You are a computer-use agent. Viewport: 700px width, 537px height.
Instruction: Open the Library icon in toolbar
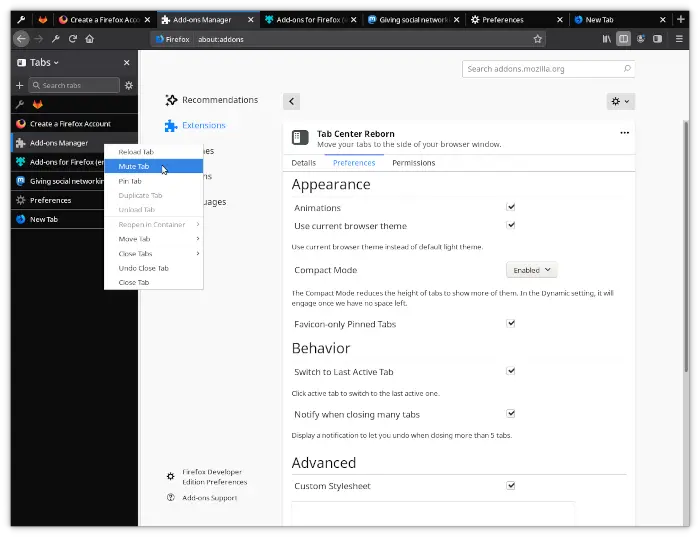coord(606,39)
